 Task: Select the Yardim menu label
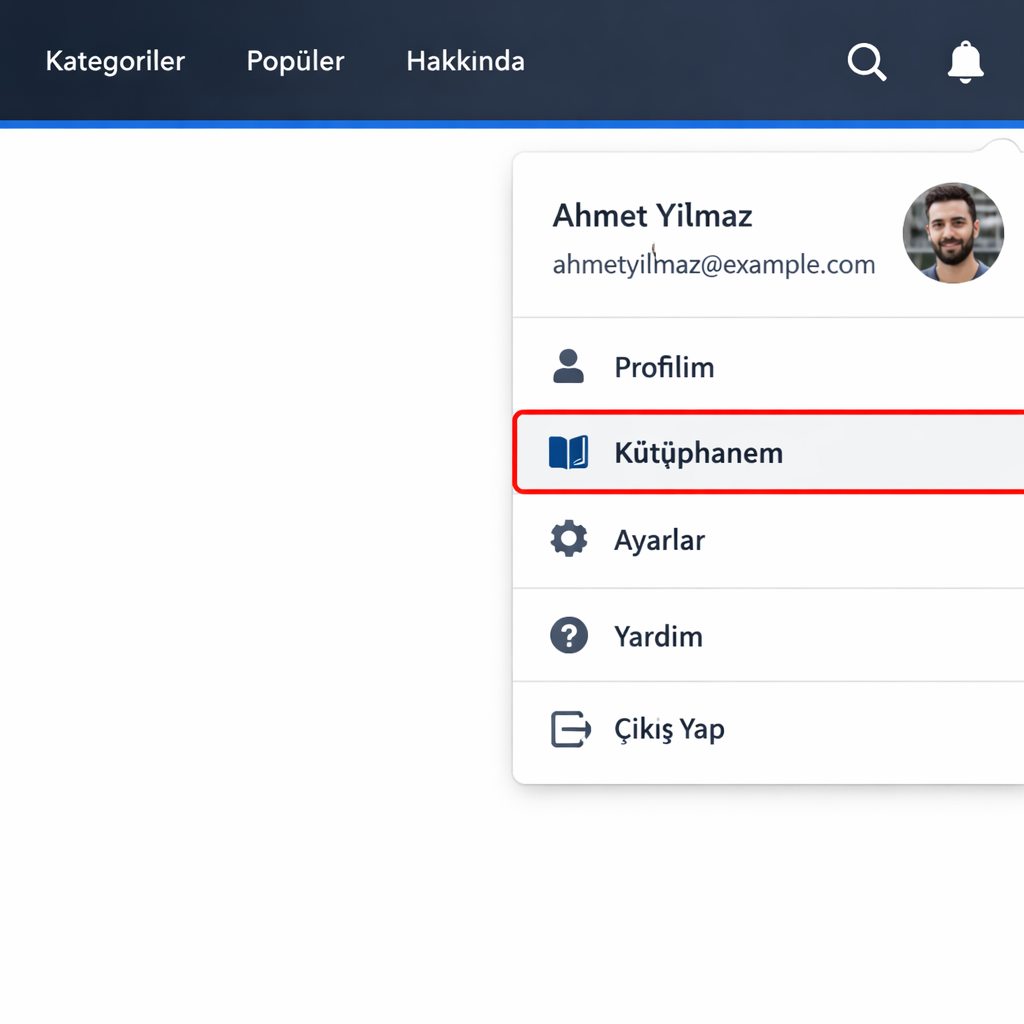tap(658, 636)
